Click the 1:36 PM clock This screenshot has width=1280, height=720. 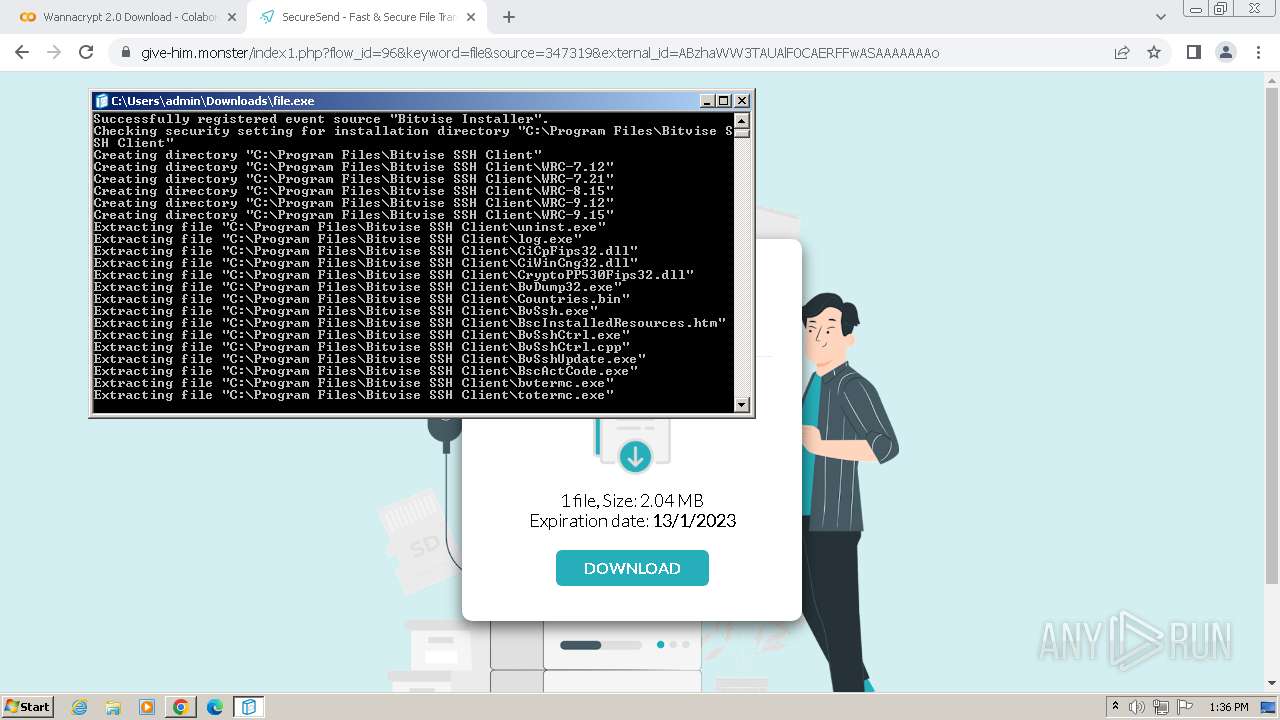tap(1228, 707)
